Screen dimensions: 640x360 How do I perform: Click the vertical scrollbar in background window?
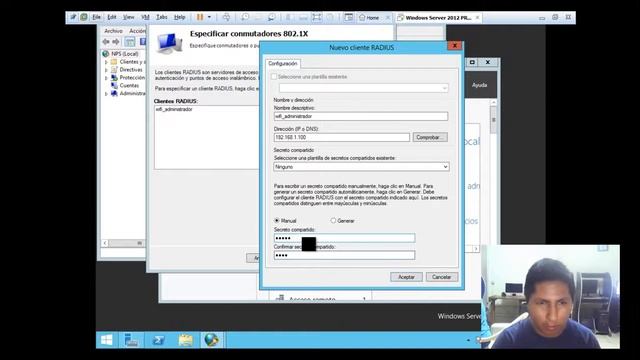(493, 120)
